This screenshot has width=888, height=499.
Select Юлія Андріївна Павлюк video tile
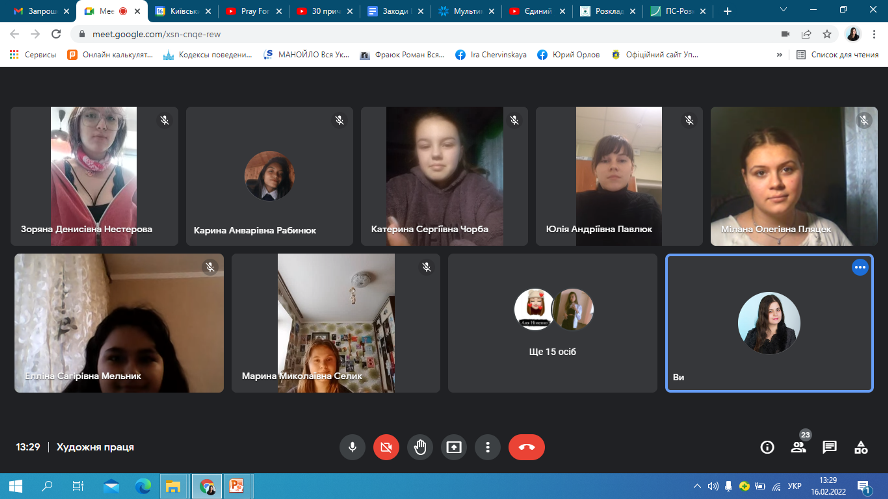point(619,176)
